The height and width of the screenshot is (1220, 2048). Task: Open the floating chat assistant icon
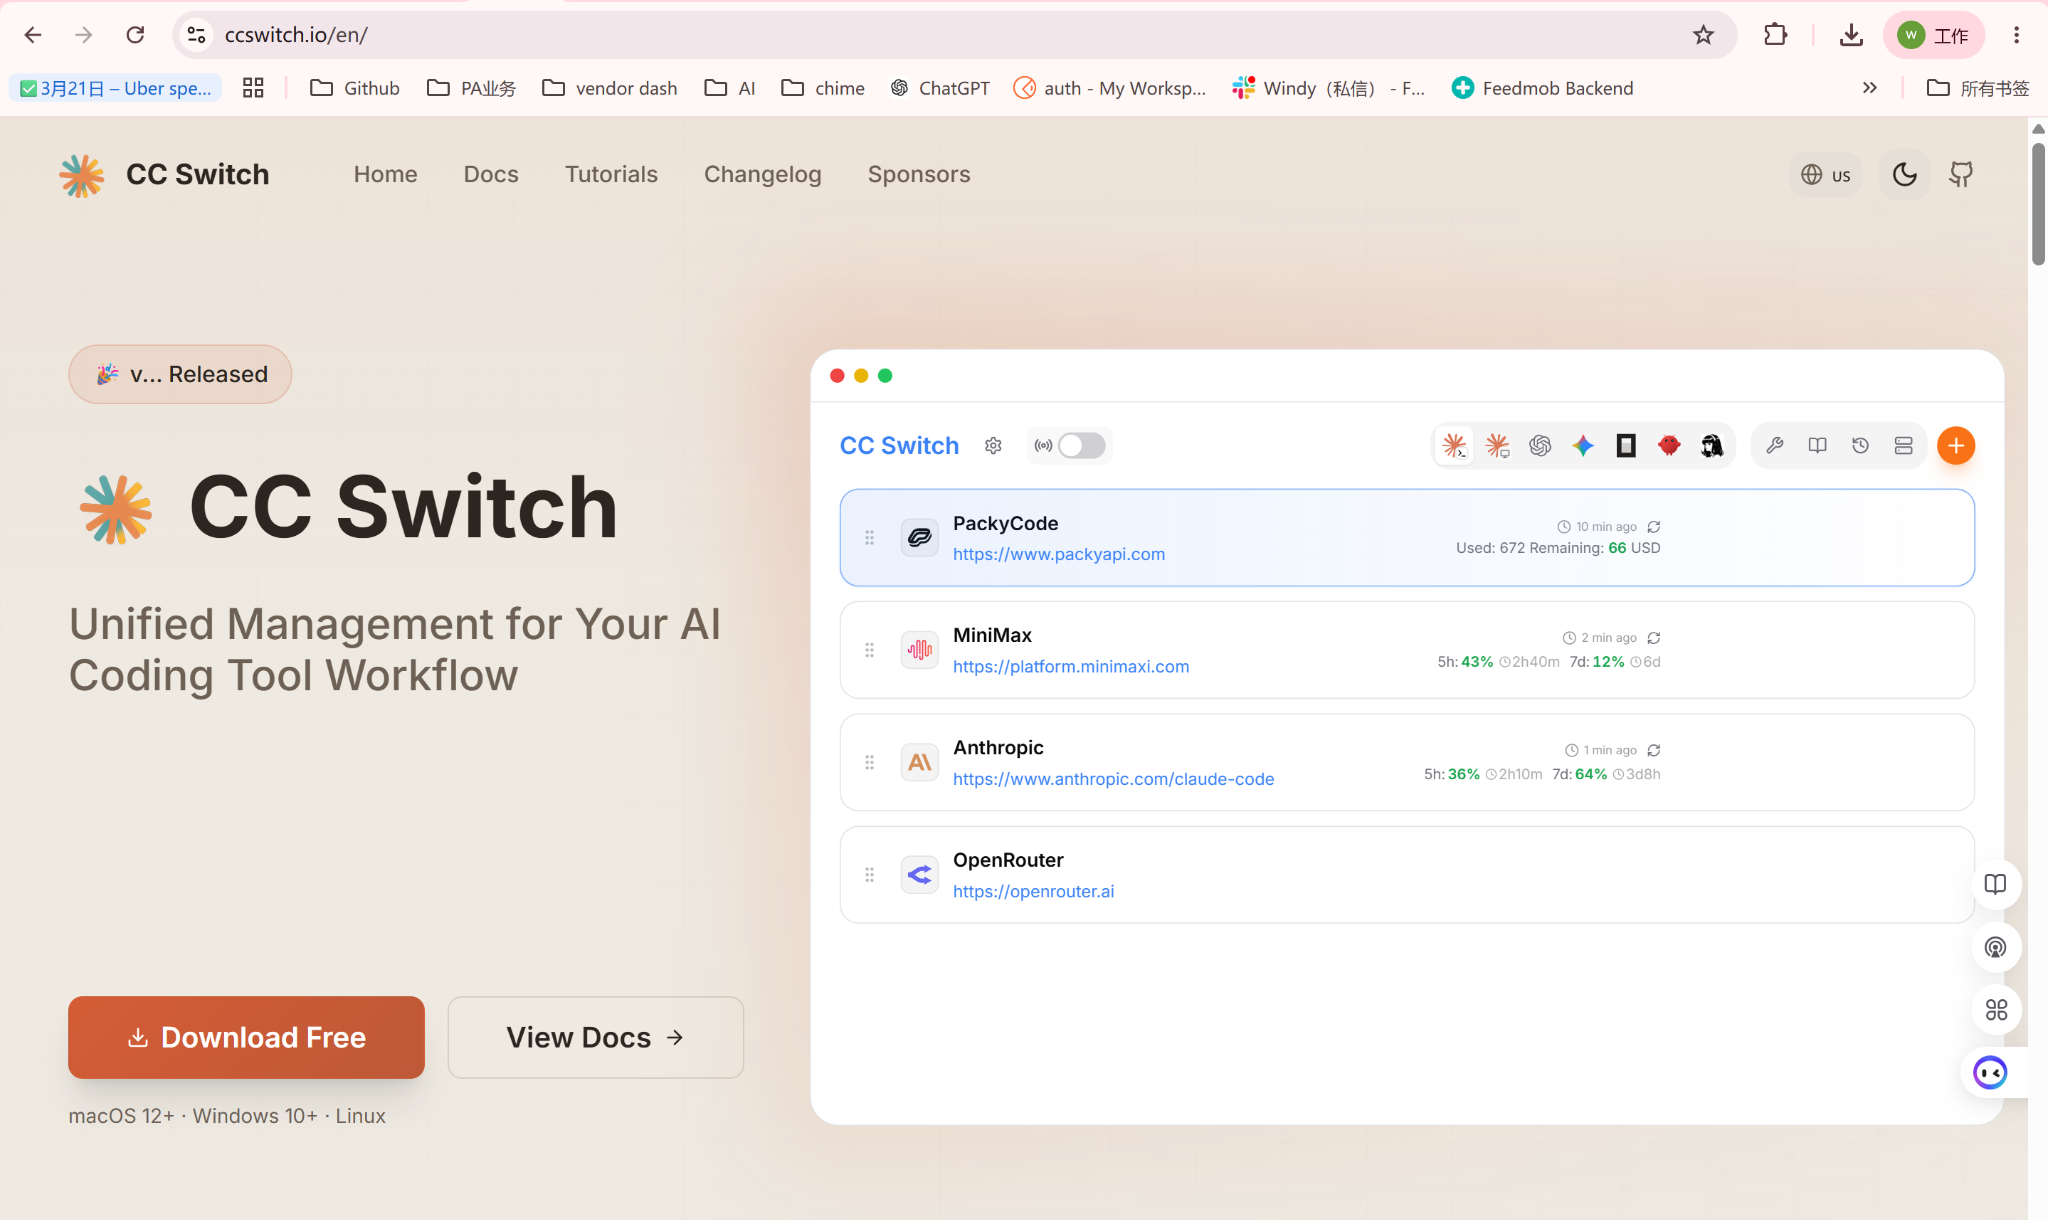1990,1073
